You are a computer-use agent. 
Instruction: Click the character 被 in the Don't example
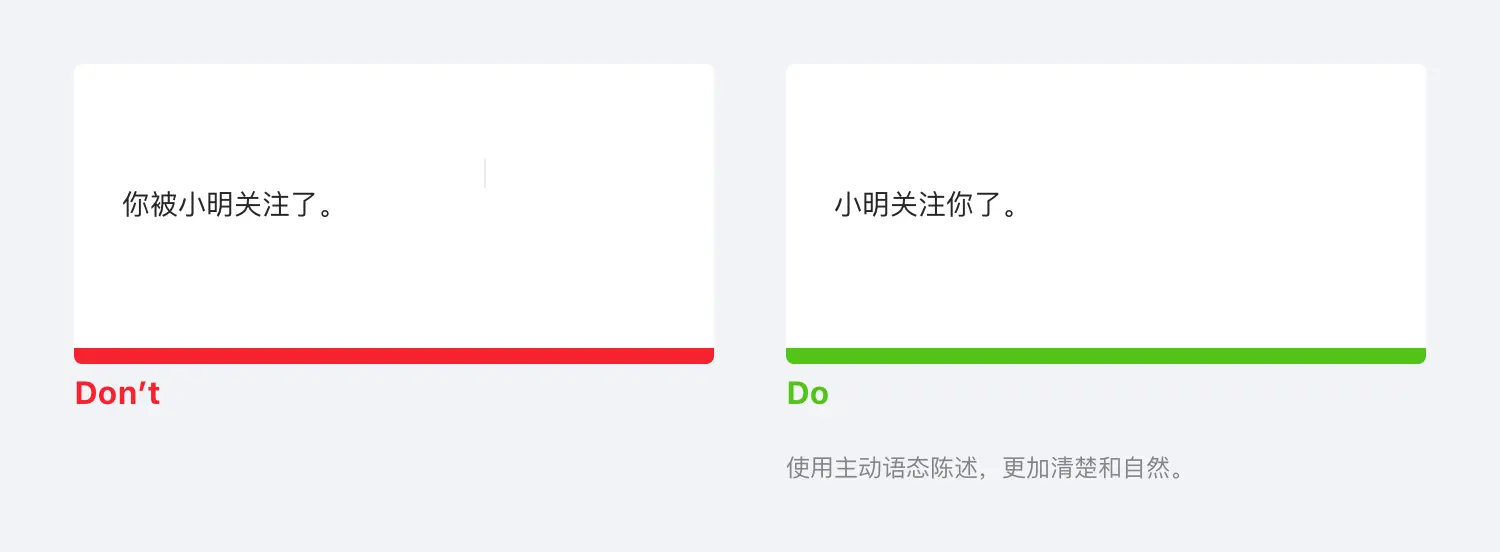[164, 206]
